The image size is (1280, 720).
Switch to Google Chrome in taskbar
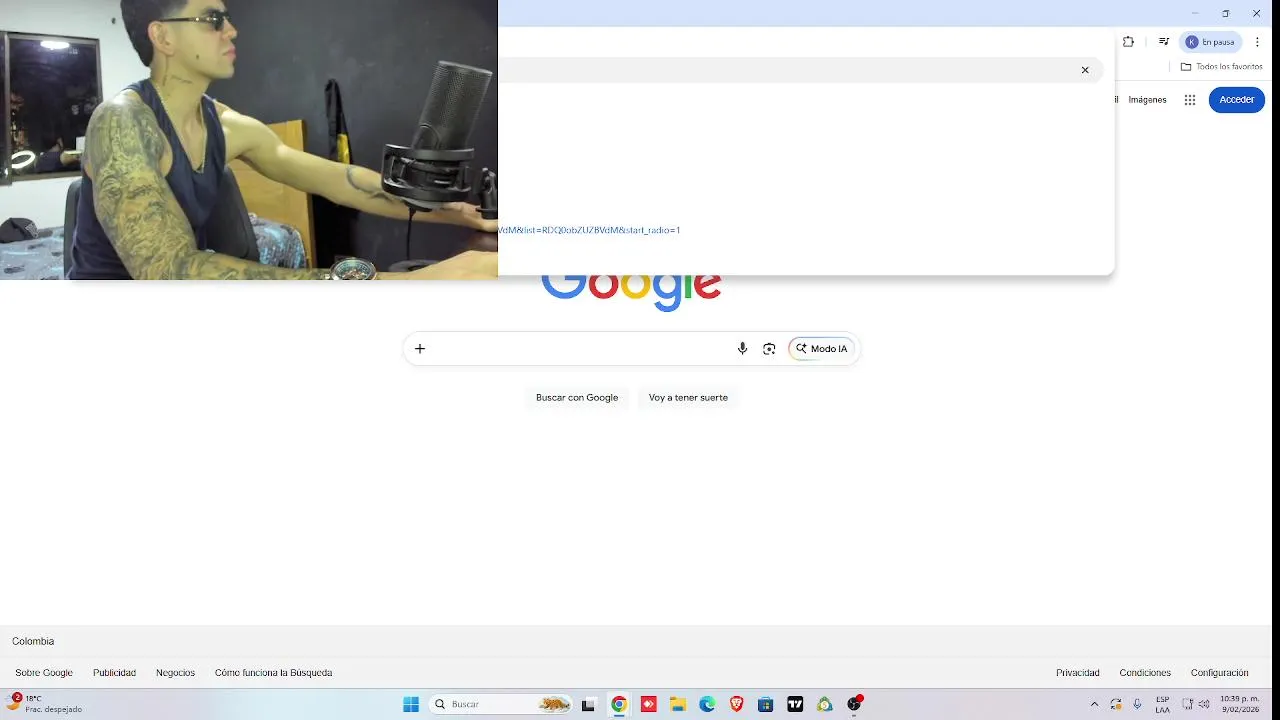(x=619, y=704)
